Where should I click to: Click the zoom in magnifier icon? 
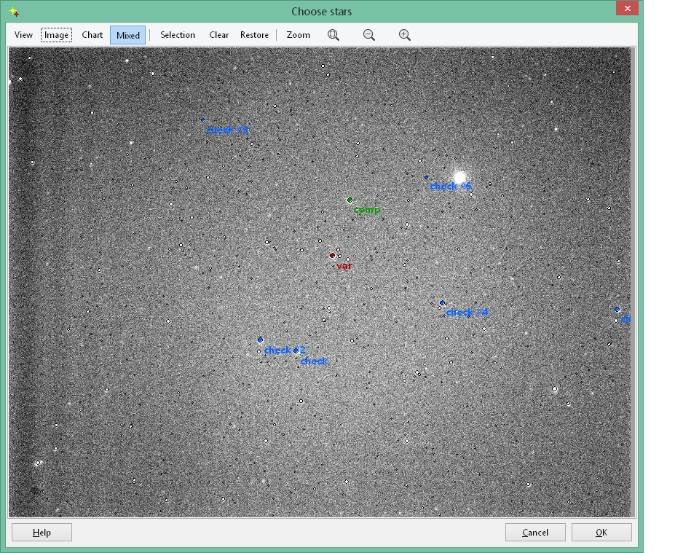click(x=405, y=35)
